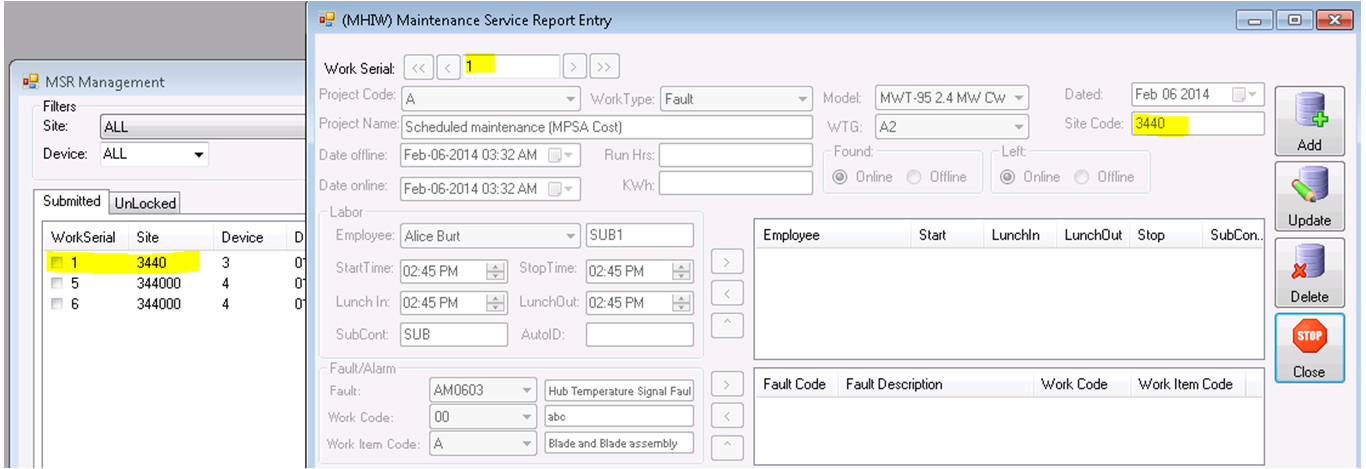Expand the Employee Alice Burt dropdown
This screenshot has height=469, width=1366.
point(569,237)
